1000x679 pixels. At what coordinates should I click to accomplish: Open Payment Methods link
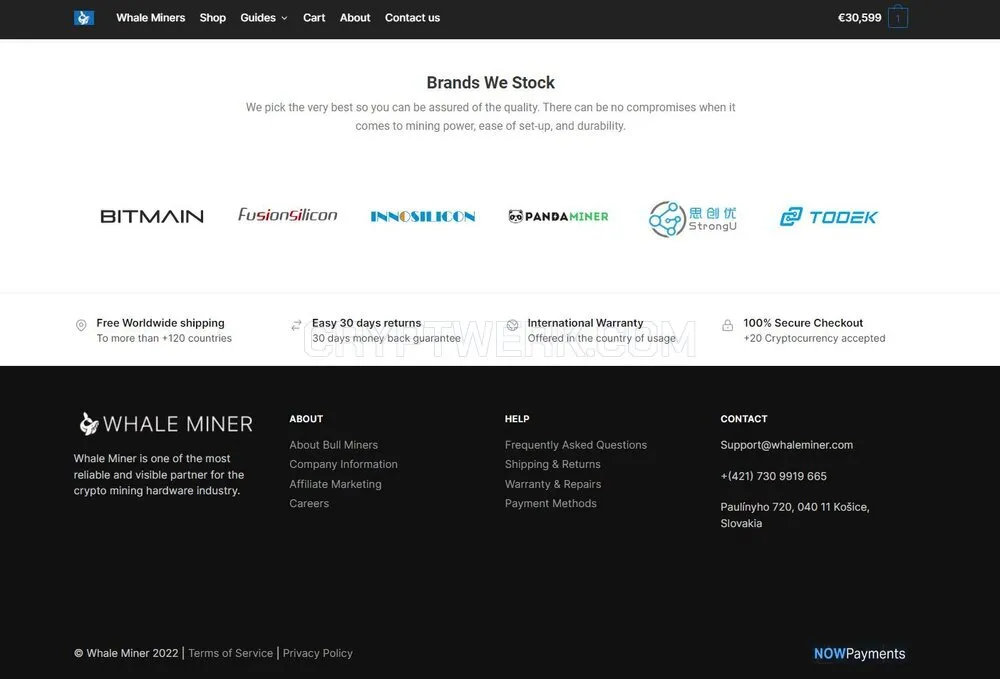coord(550,503)
